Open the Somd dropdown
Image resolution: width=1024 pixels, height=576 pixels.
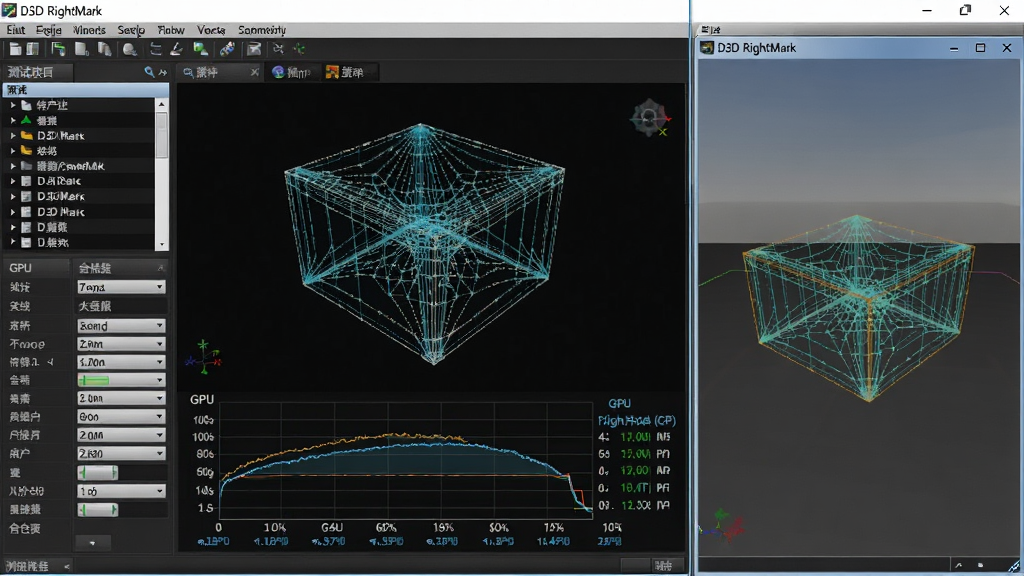(x=121, y=325)
